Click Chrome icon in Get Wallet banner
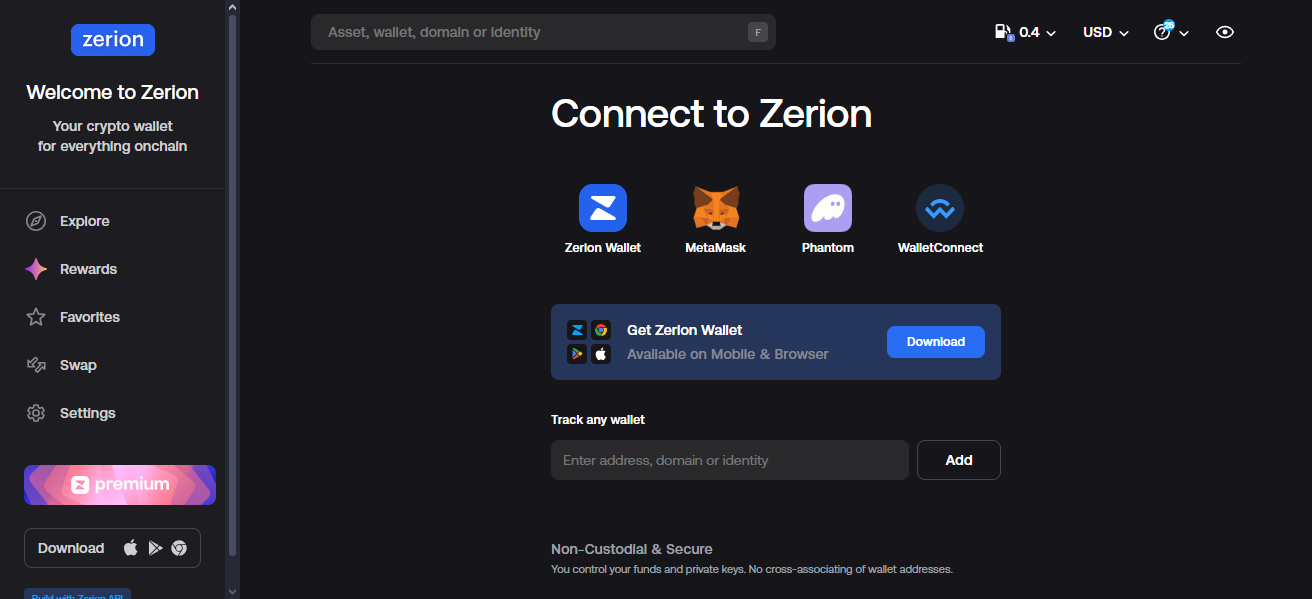 tap(601, 330)
